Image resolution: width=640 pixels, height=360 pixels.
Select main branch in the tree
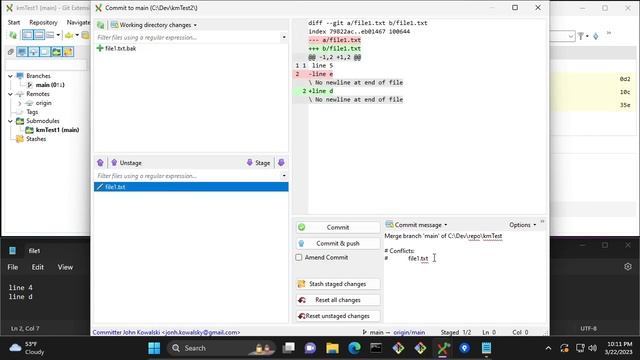point(50,85)
